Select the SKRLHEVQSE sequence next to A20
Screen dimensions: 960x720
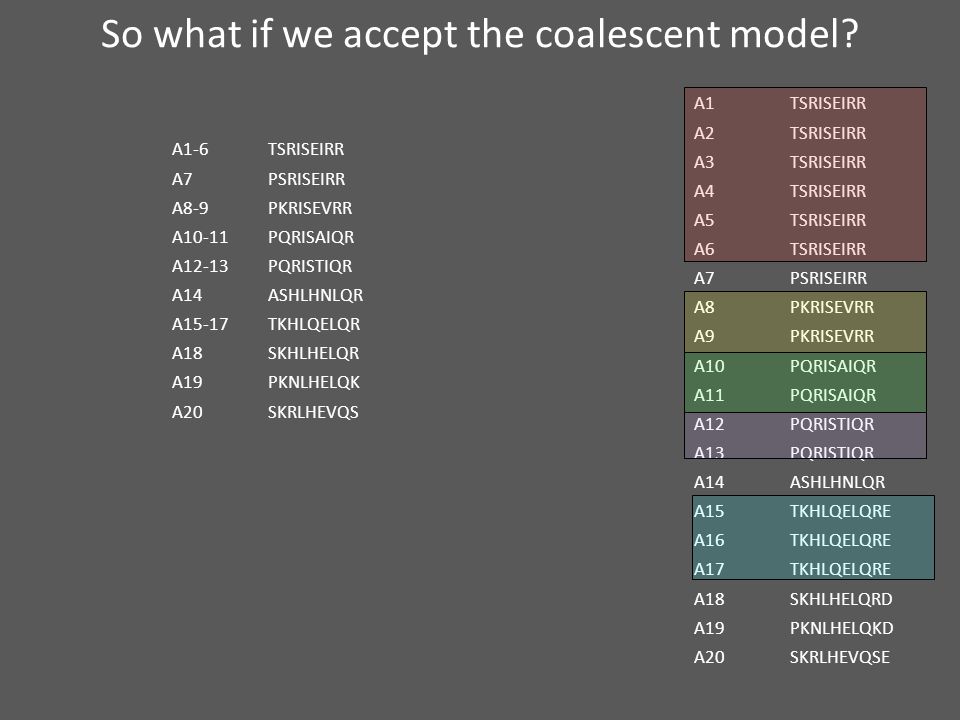coord(839,658)
